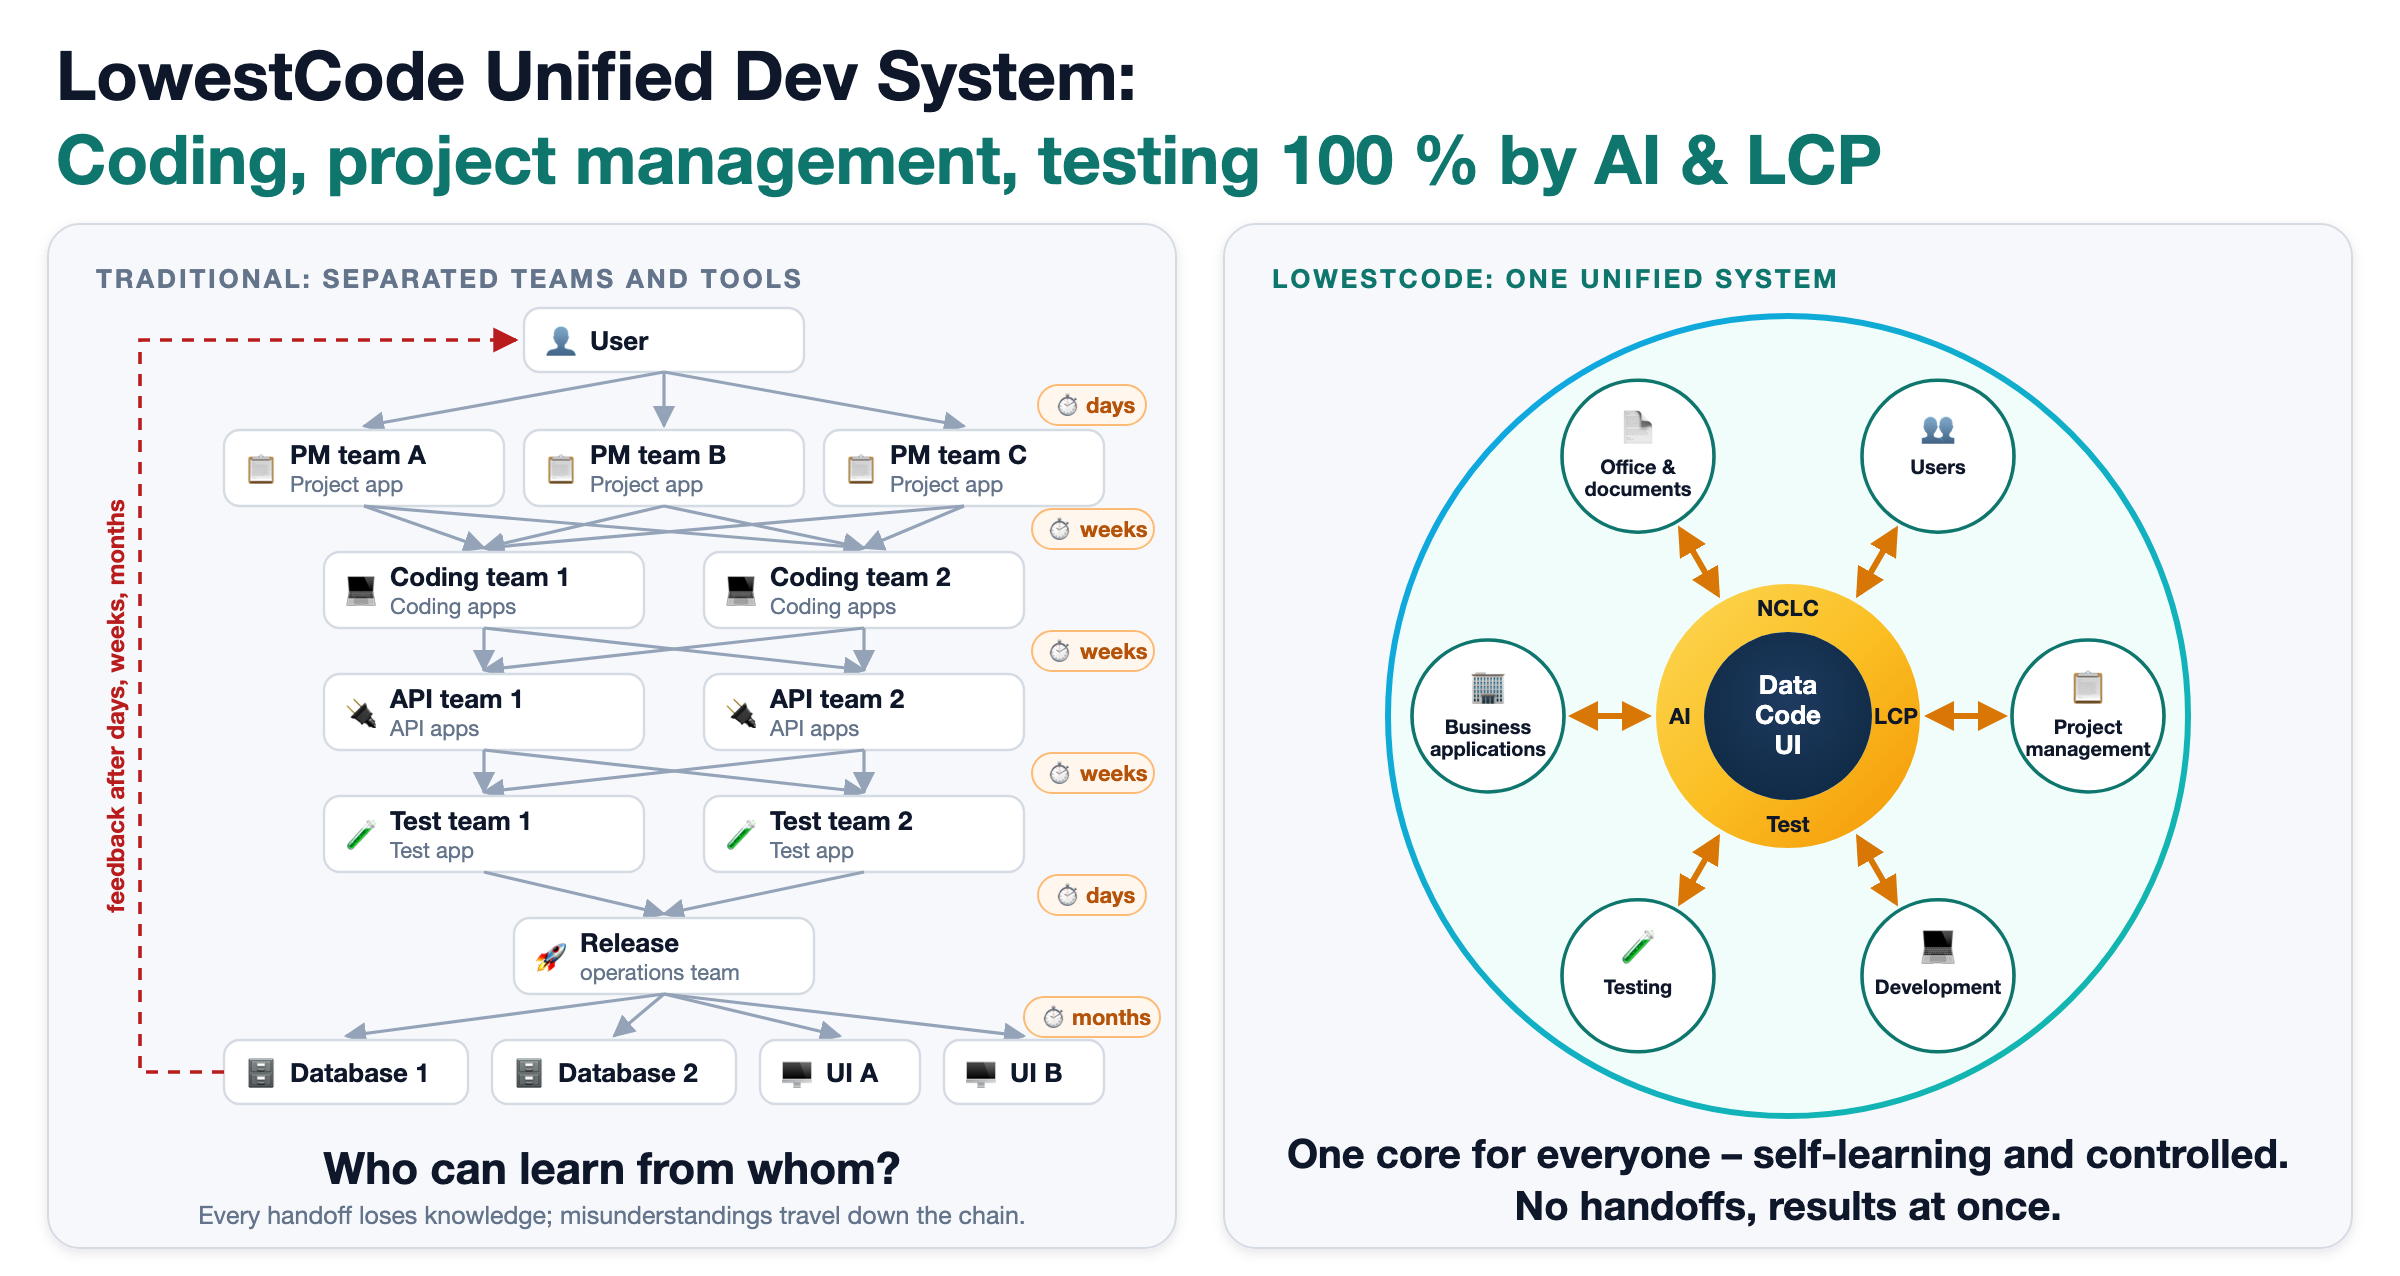Click the 'weeks' badge above Coding team 2
This screenshot has width=2400, height=1276.
[x=1093, y=530]
